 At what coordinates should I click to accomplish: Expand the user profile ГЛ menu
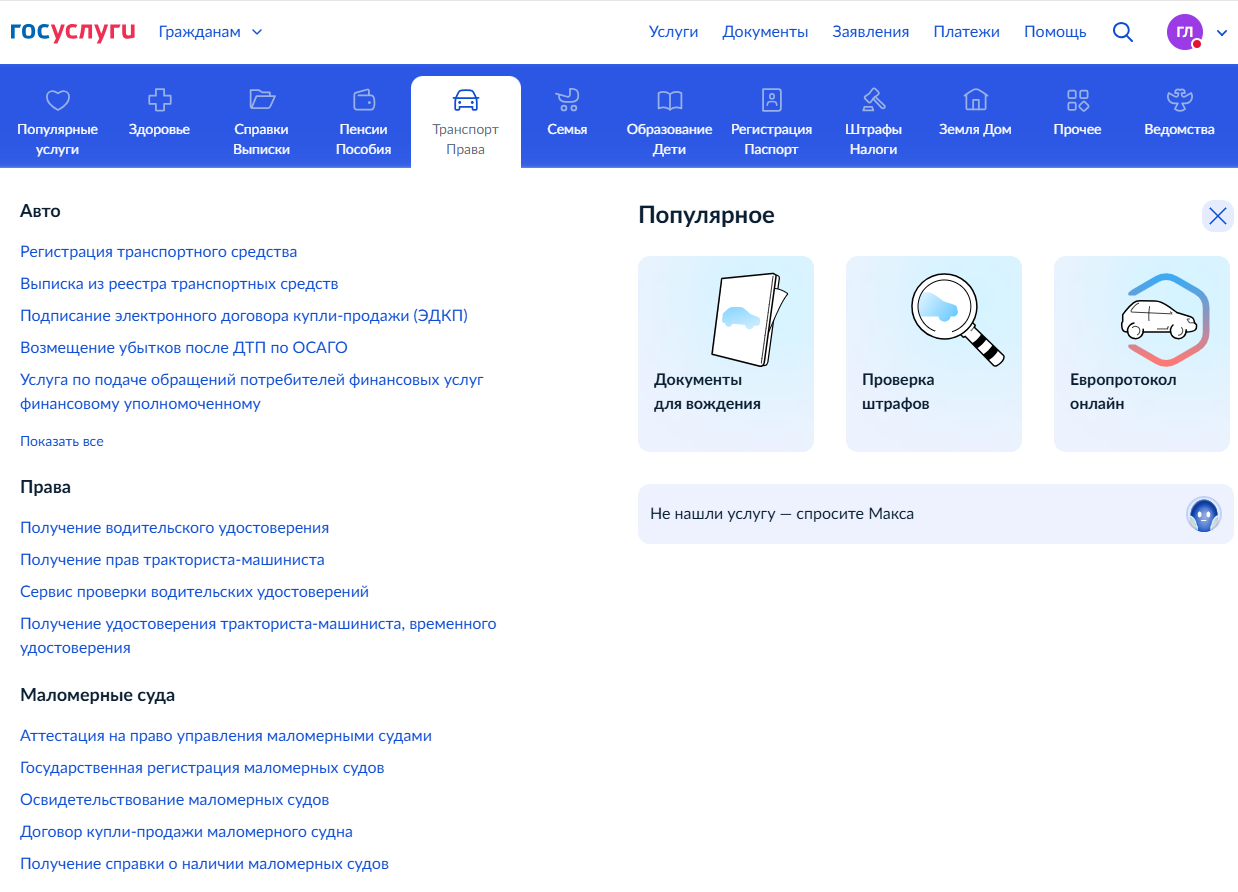(1197, 32)
